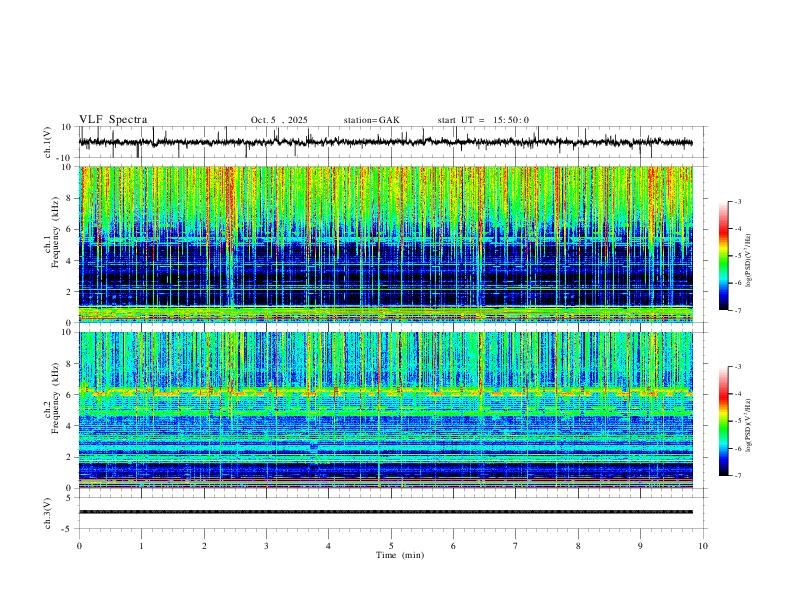This screenshot has width=792, height=612.
Task: Click the ch.1 spectrogram color scale bar
Action: [723, 256]
